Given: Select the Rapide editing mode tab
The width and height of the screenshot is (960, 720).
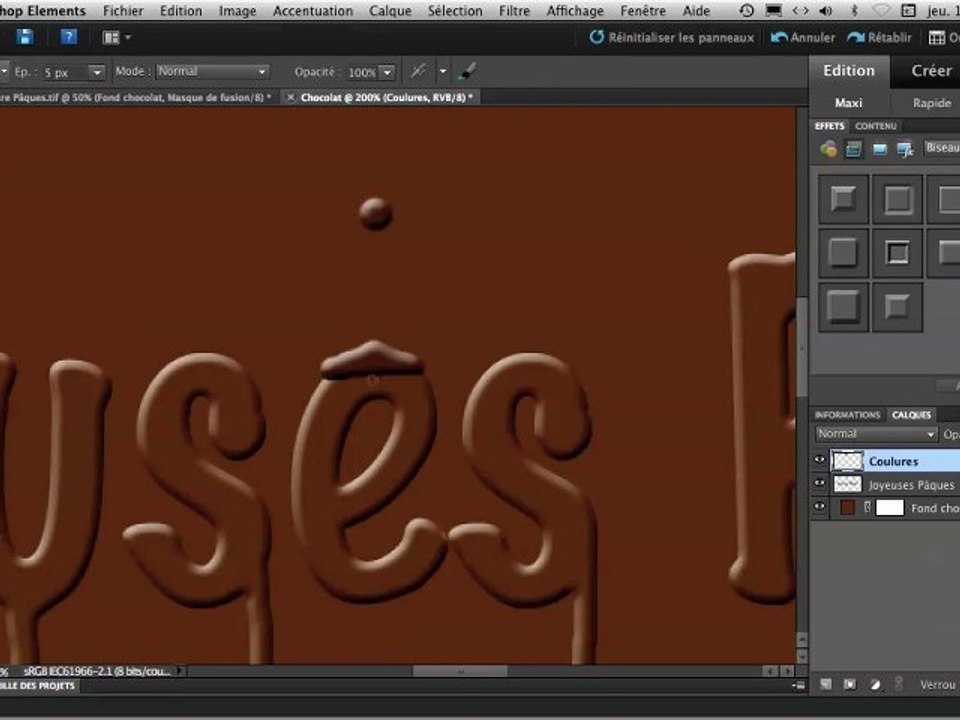Looking at the screenshot, I should [931, 103].
